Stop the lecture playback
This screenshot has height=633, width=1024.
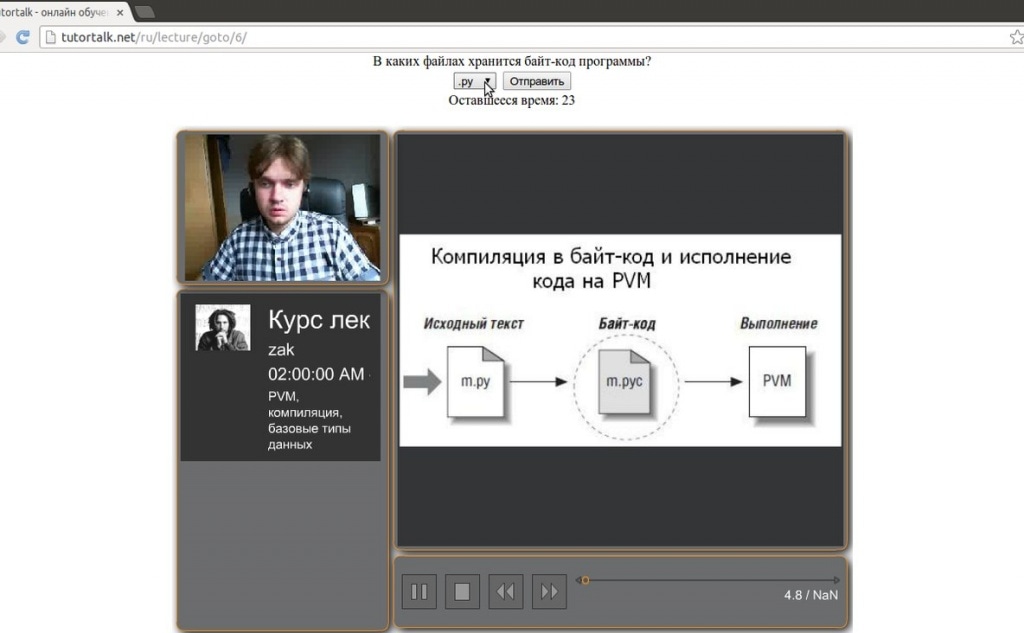click(x=461, y=591)
